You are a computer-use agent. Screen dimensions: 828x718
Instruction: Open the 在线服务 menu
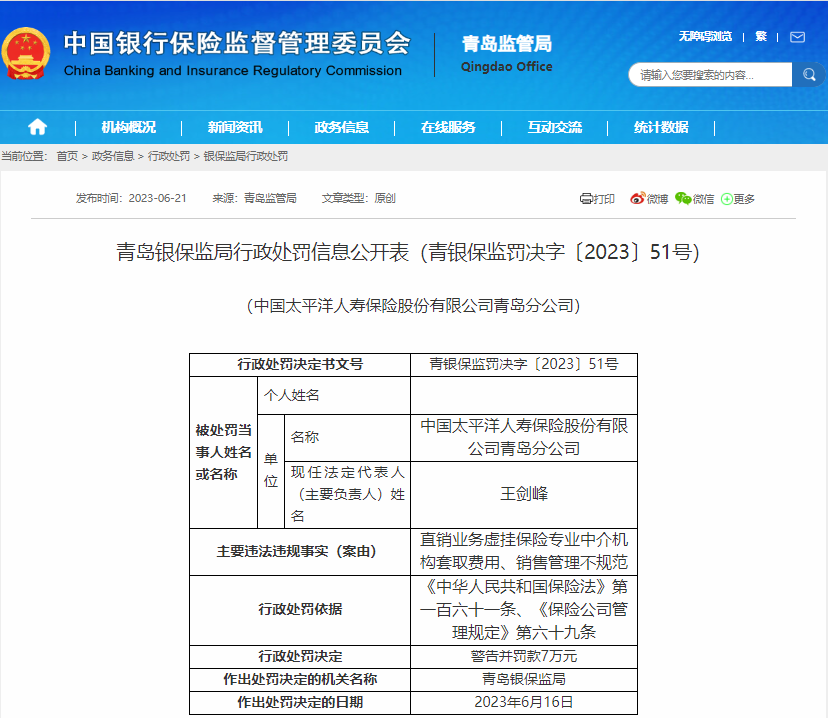point(448,127)
